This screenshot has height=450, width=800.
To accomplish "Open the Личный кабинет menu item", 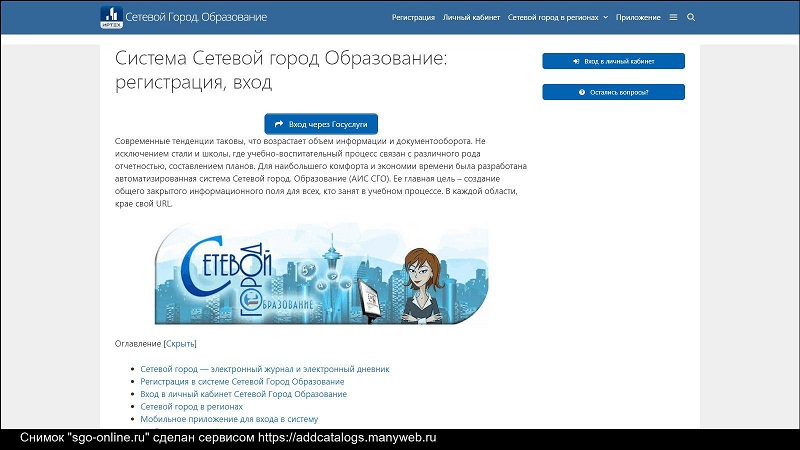I will coord(471,17).
